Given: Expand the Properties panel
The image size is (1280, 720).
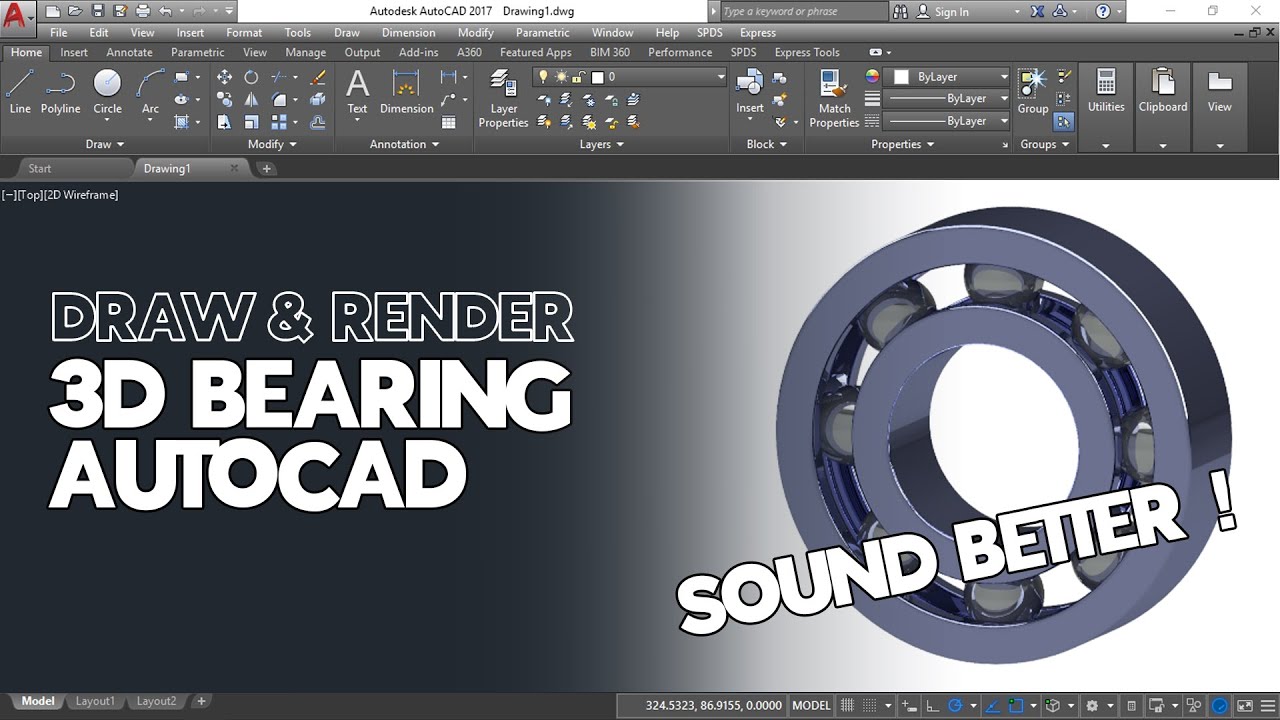Looking at the screenshot, I should pyautogui.click(x=902, y=144).
